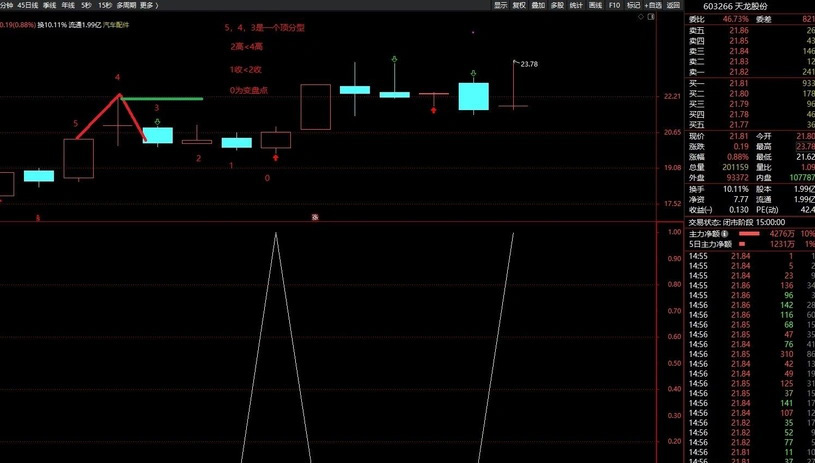Click the red down arrow marker under the doji candle
Viewport: 815px width, 463px height.
click(x=433, y=110)
